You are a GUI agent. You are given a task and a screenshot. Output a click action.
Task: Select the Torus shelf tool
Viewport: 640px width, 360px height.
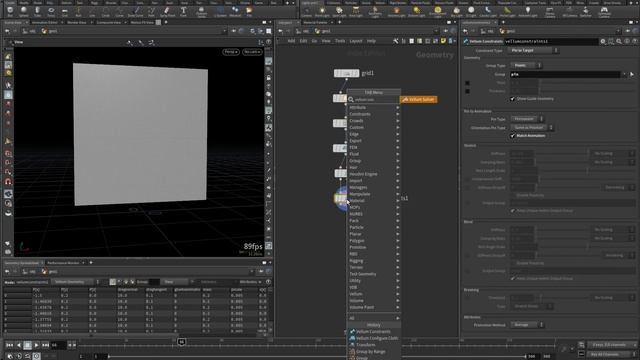pyautogui.click(x=51, y=11)
